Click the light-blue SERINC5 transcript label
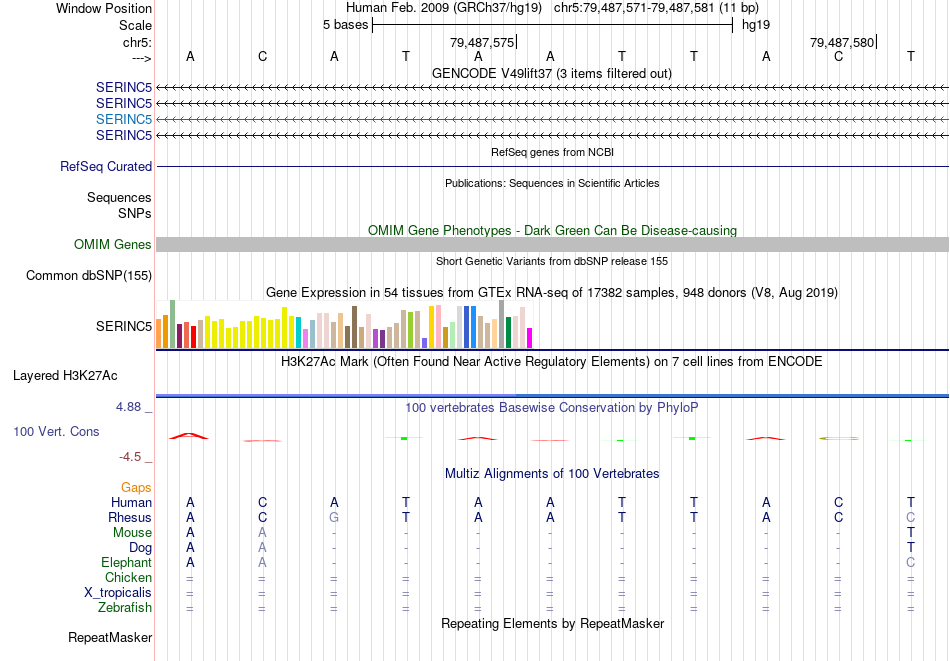Viewport: 950px width, 661px height. pyautogui.click(x=124, y=119)
